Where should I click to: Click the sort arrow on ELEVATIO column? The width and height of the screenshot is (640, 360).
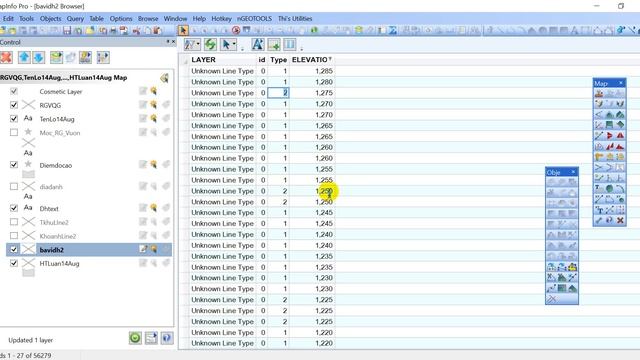(x=330, y=59)
